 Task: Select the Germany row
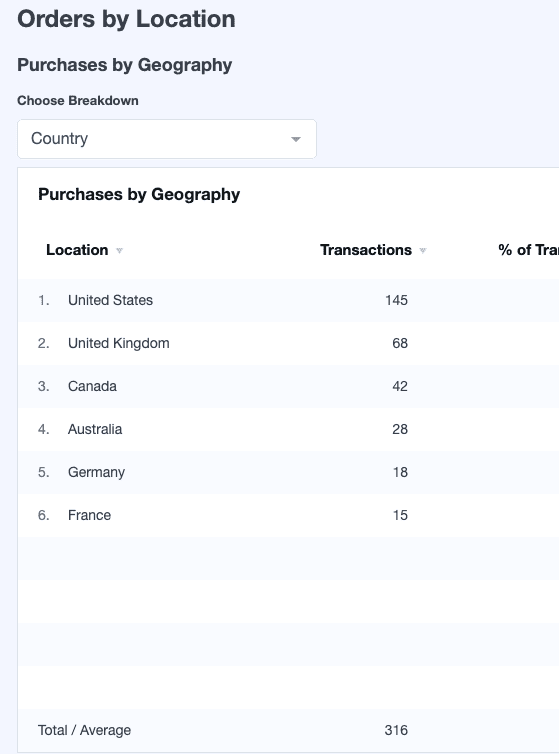[289, 473]
